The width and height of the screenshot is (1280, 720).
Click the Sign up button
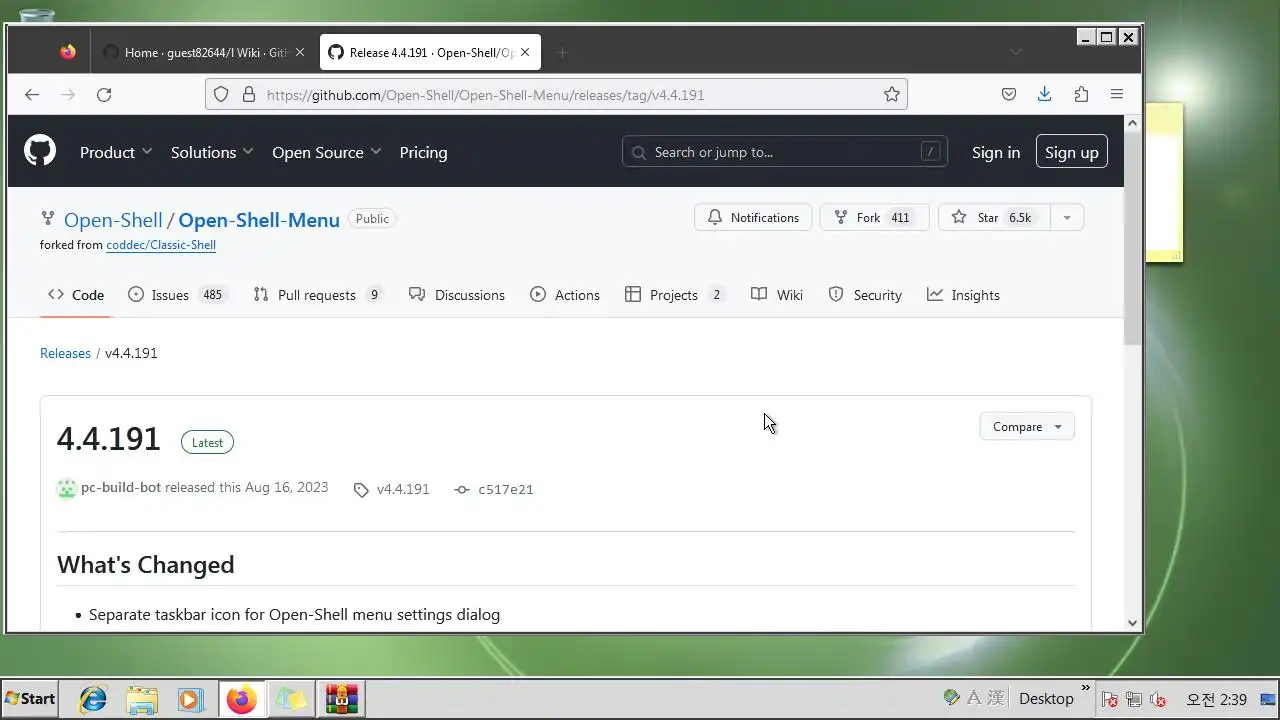point(1072,152)
